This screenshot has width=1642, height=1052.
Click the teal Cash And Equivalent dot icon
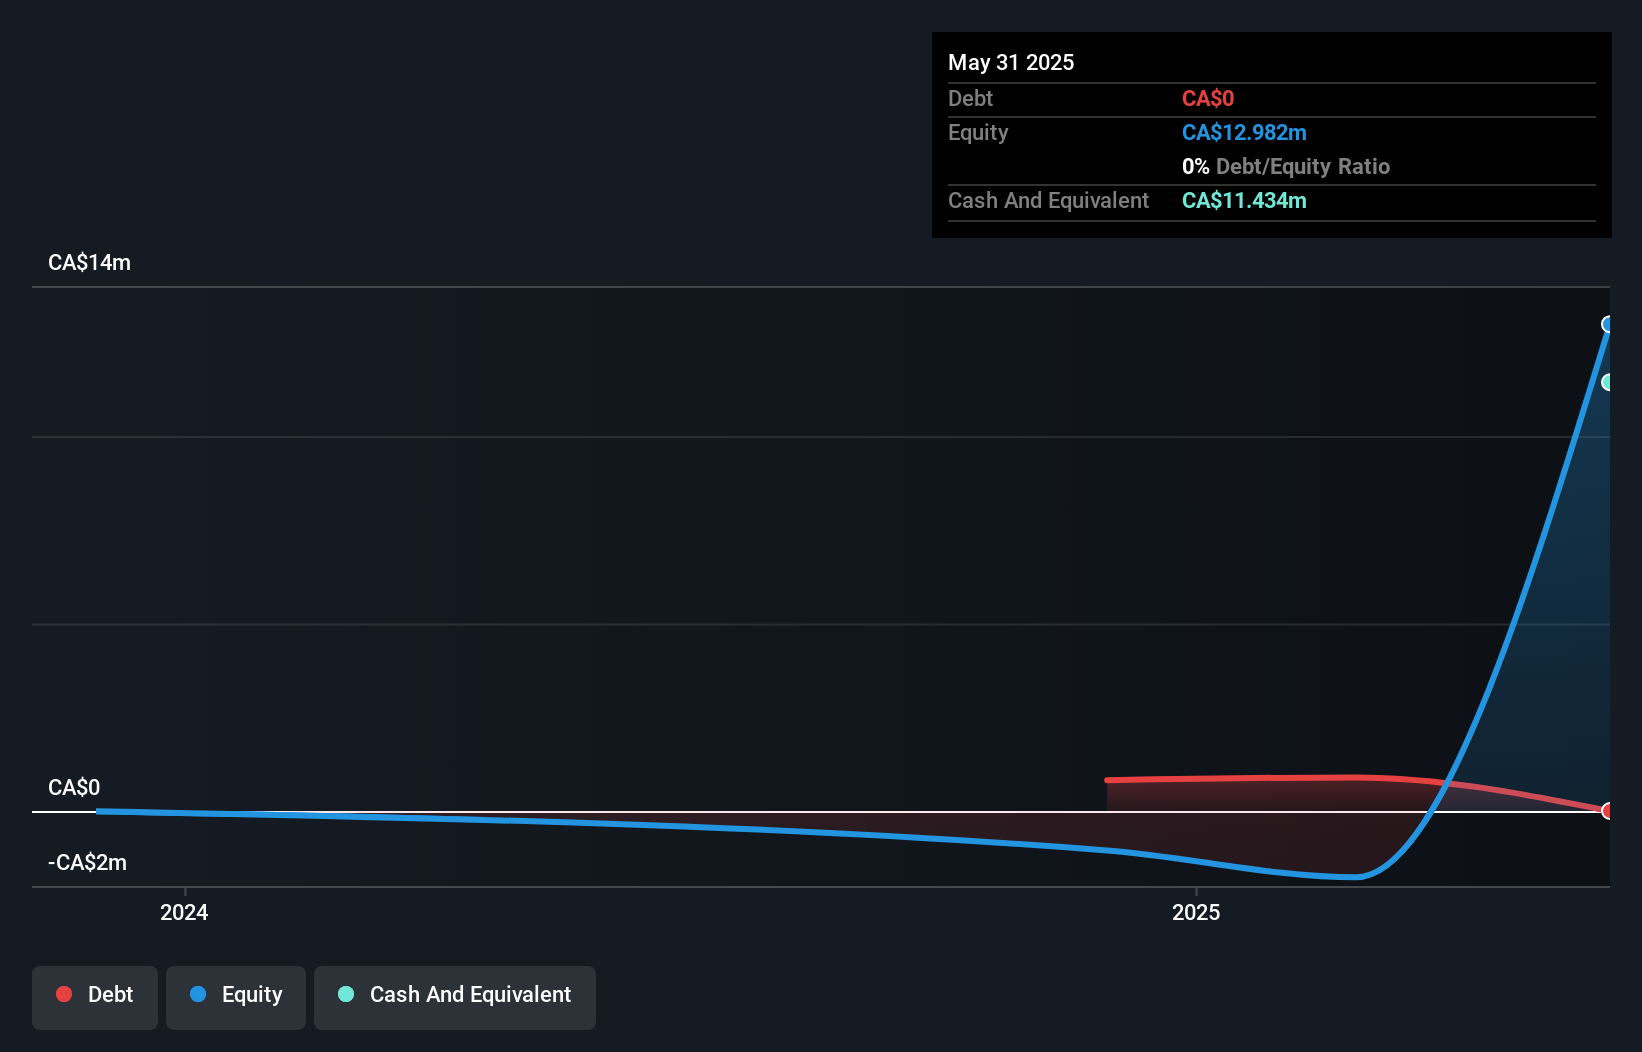pyautogui.click(x=345, y=995)
